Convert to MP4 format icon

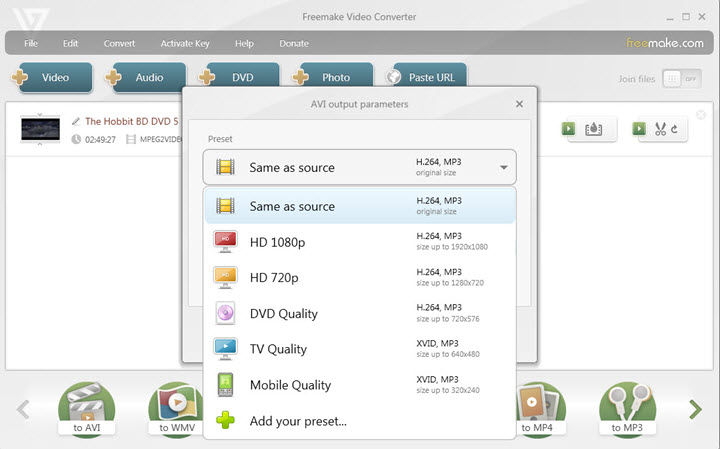pos(541,409)
